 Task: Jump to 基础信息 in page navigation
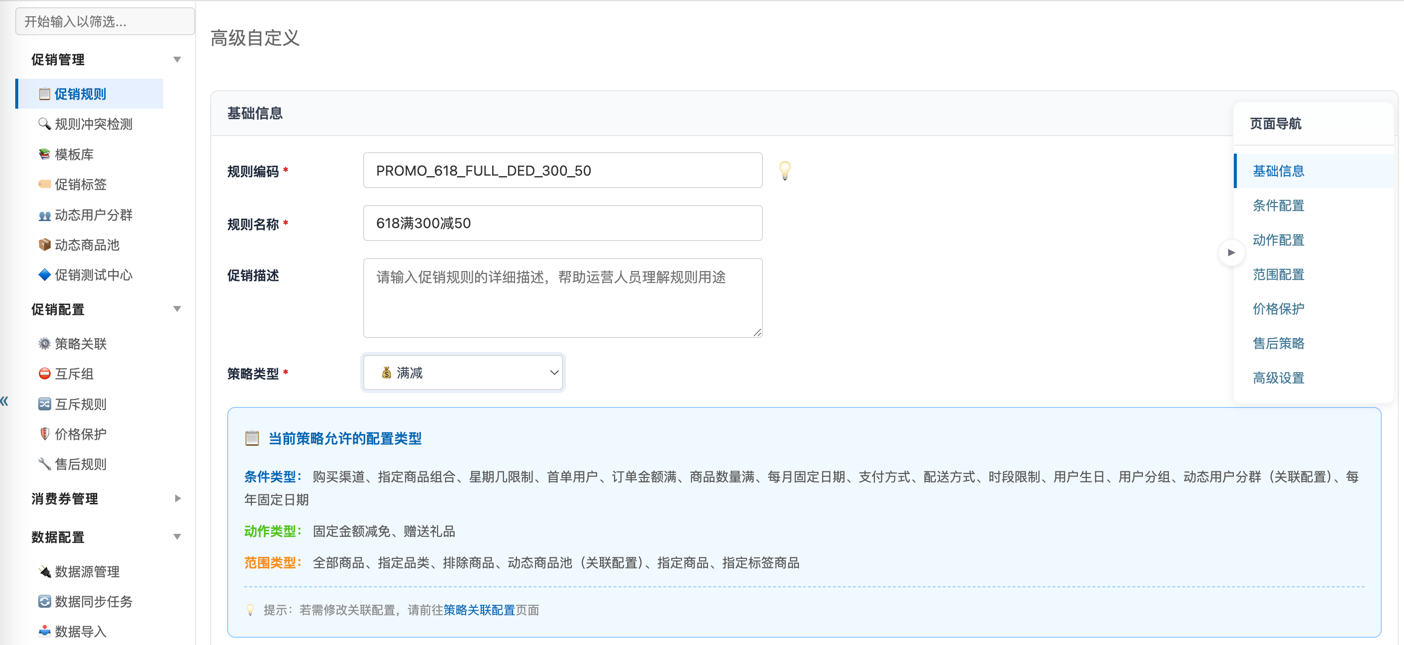point(1314,171)
